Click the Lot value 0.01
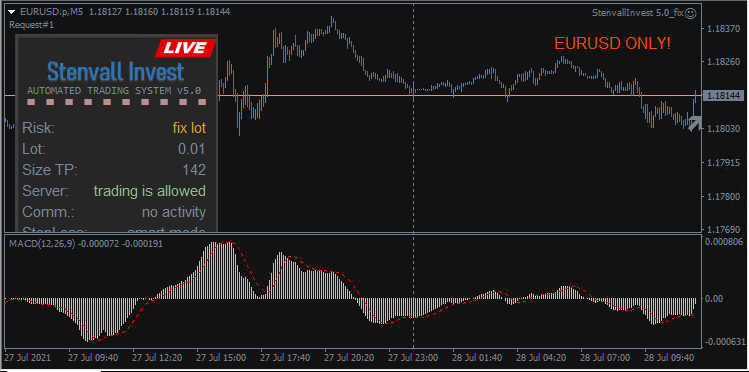Image resolution: width=749 pixels, height=372 pixels. (x=192, y=149)
